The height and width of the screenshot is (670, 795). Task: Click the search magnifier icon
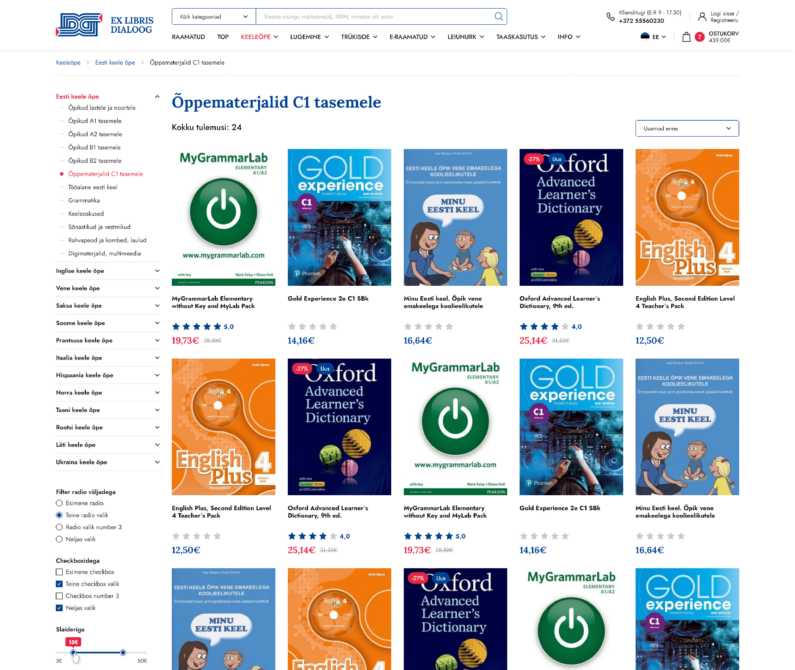498,17
